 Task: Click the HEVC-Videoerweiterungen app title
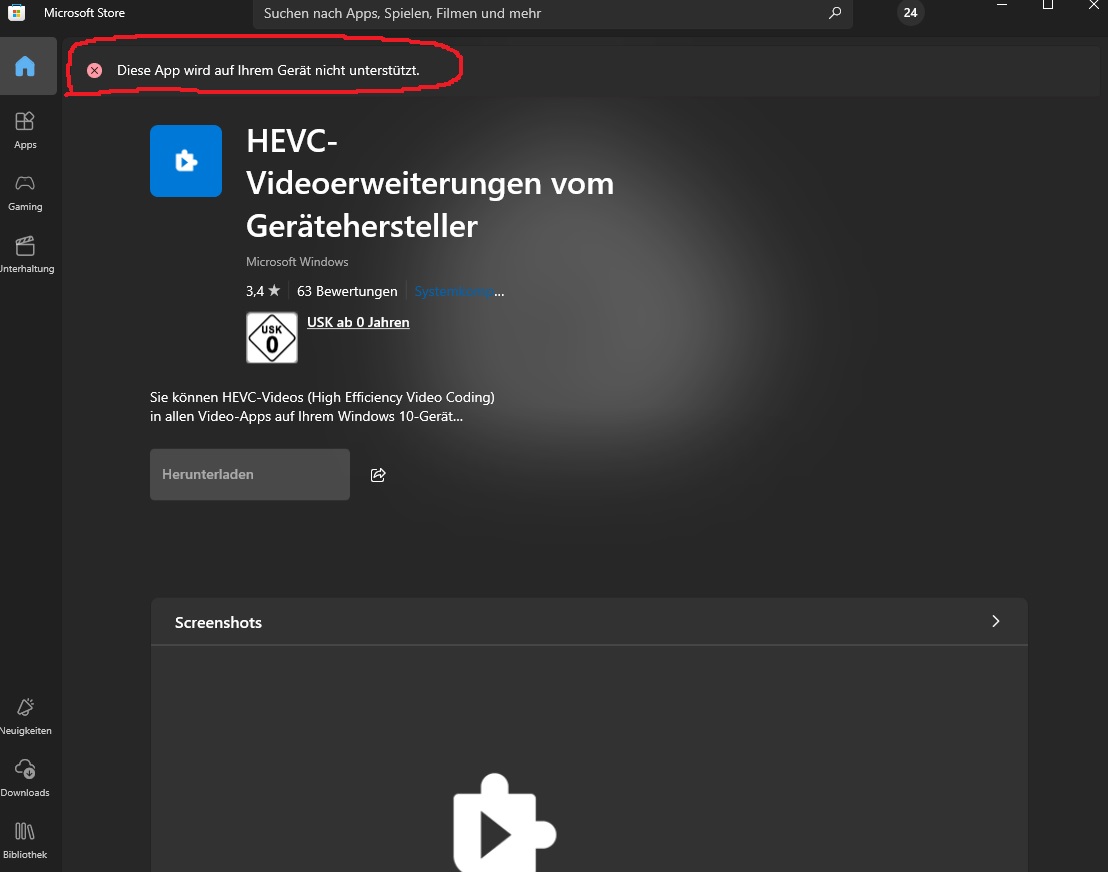click(430, 184)
